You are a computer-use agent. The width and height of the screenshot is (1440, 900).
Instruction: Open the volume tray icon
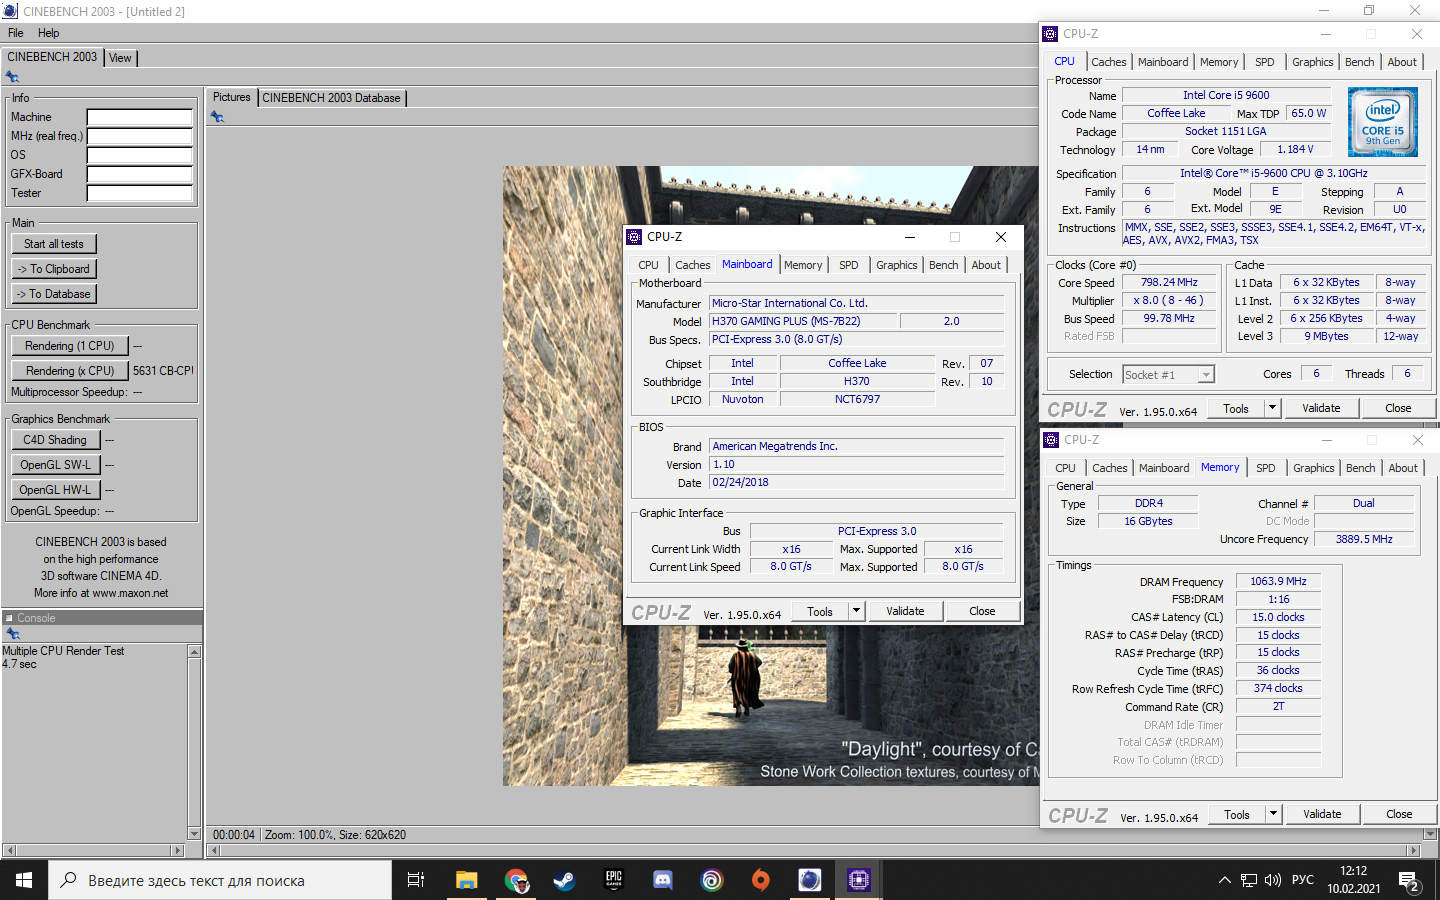tap(1273, 880)
